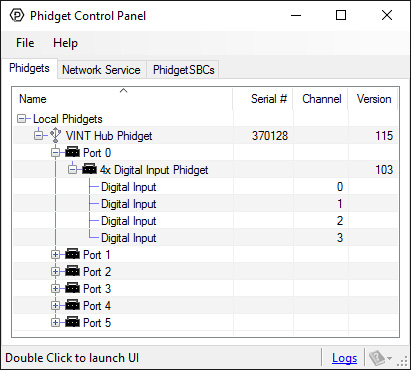Close the Phidget Control Panel window
Viewport: 411px width, 370px height.
click(x=387, y=15)
